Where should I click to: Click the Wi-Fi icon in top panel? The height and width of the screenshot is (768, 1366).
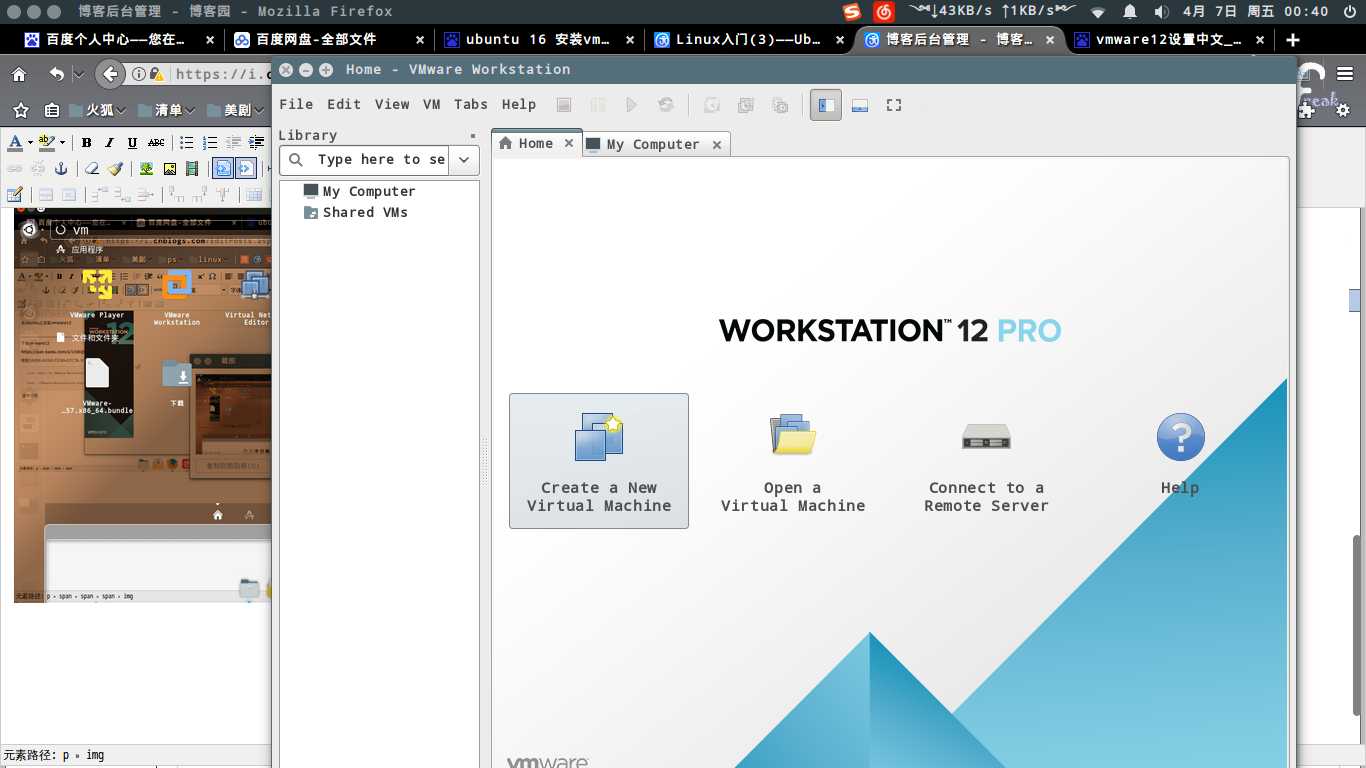pyautogui.click(x=1098, y=12)
